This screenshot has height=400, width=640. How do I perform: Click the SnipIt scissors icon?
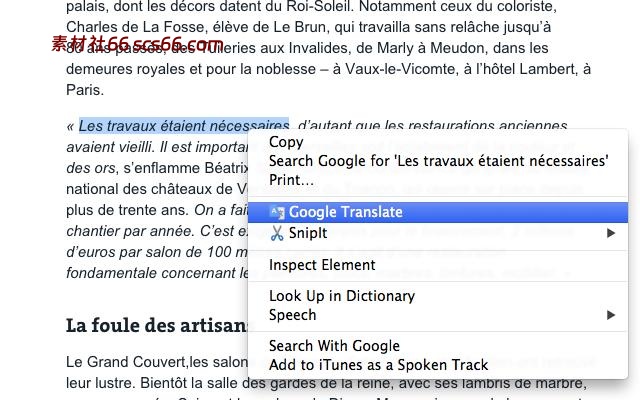pos(278,233)
